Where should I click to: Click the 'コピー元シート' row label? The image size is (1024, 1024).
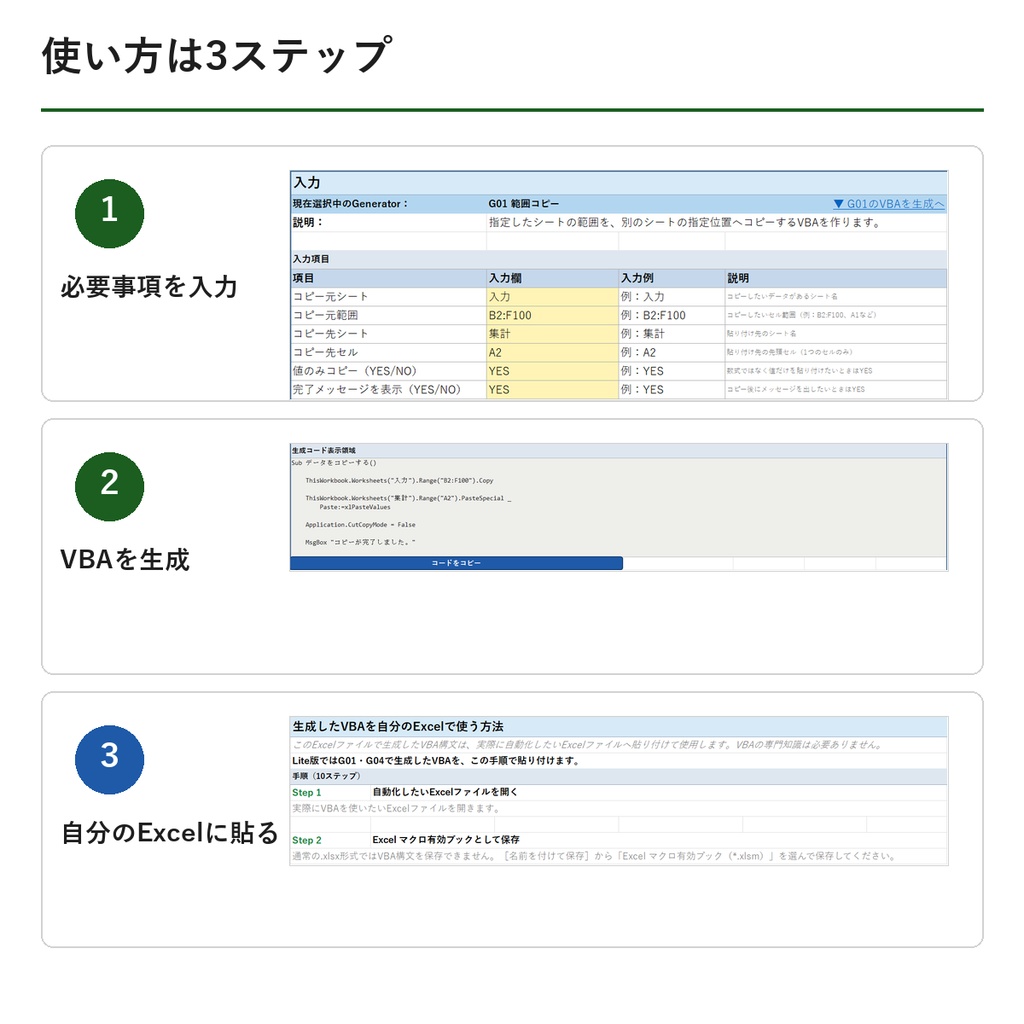pos(330,296)
